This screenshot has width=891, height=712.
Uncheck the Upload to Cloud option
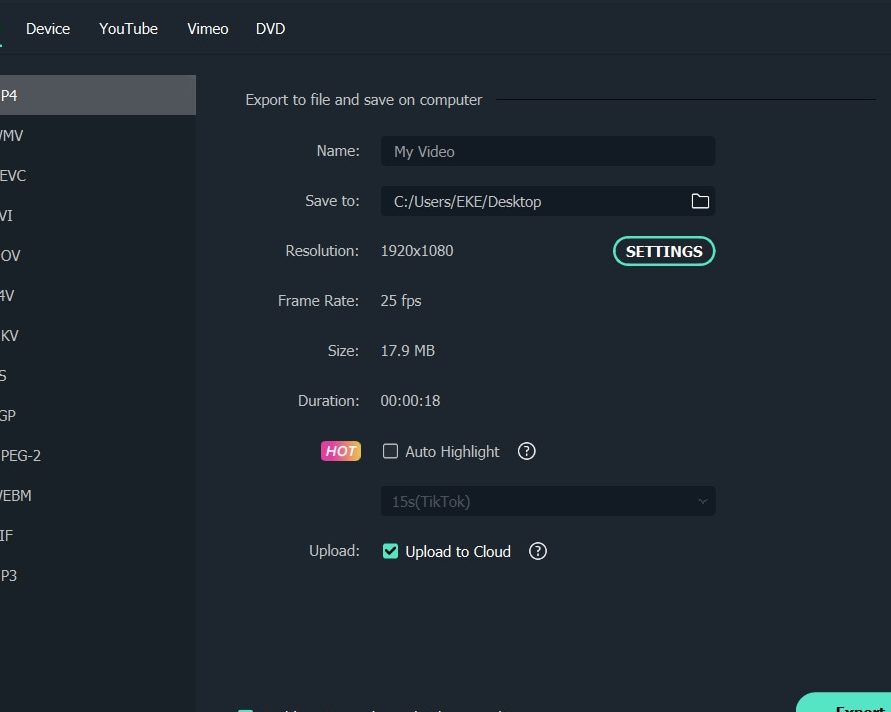[x=389, y=551]
